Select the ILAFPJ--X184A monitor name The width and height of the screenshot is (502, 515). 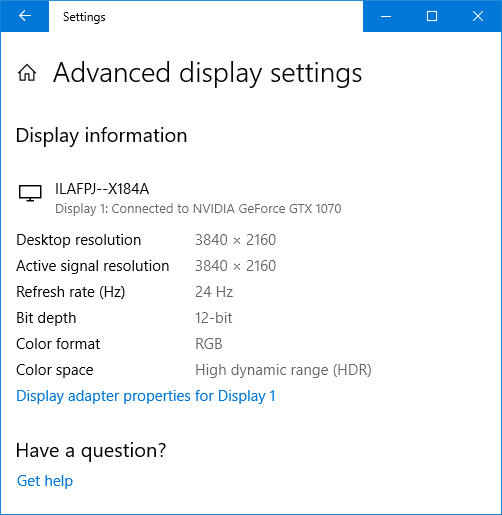pos(102,189)
